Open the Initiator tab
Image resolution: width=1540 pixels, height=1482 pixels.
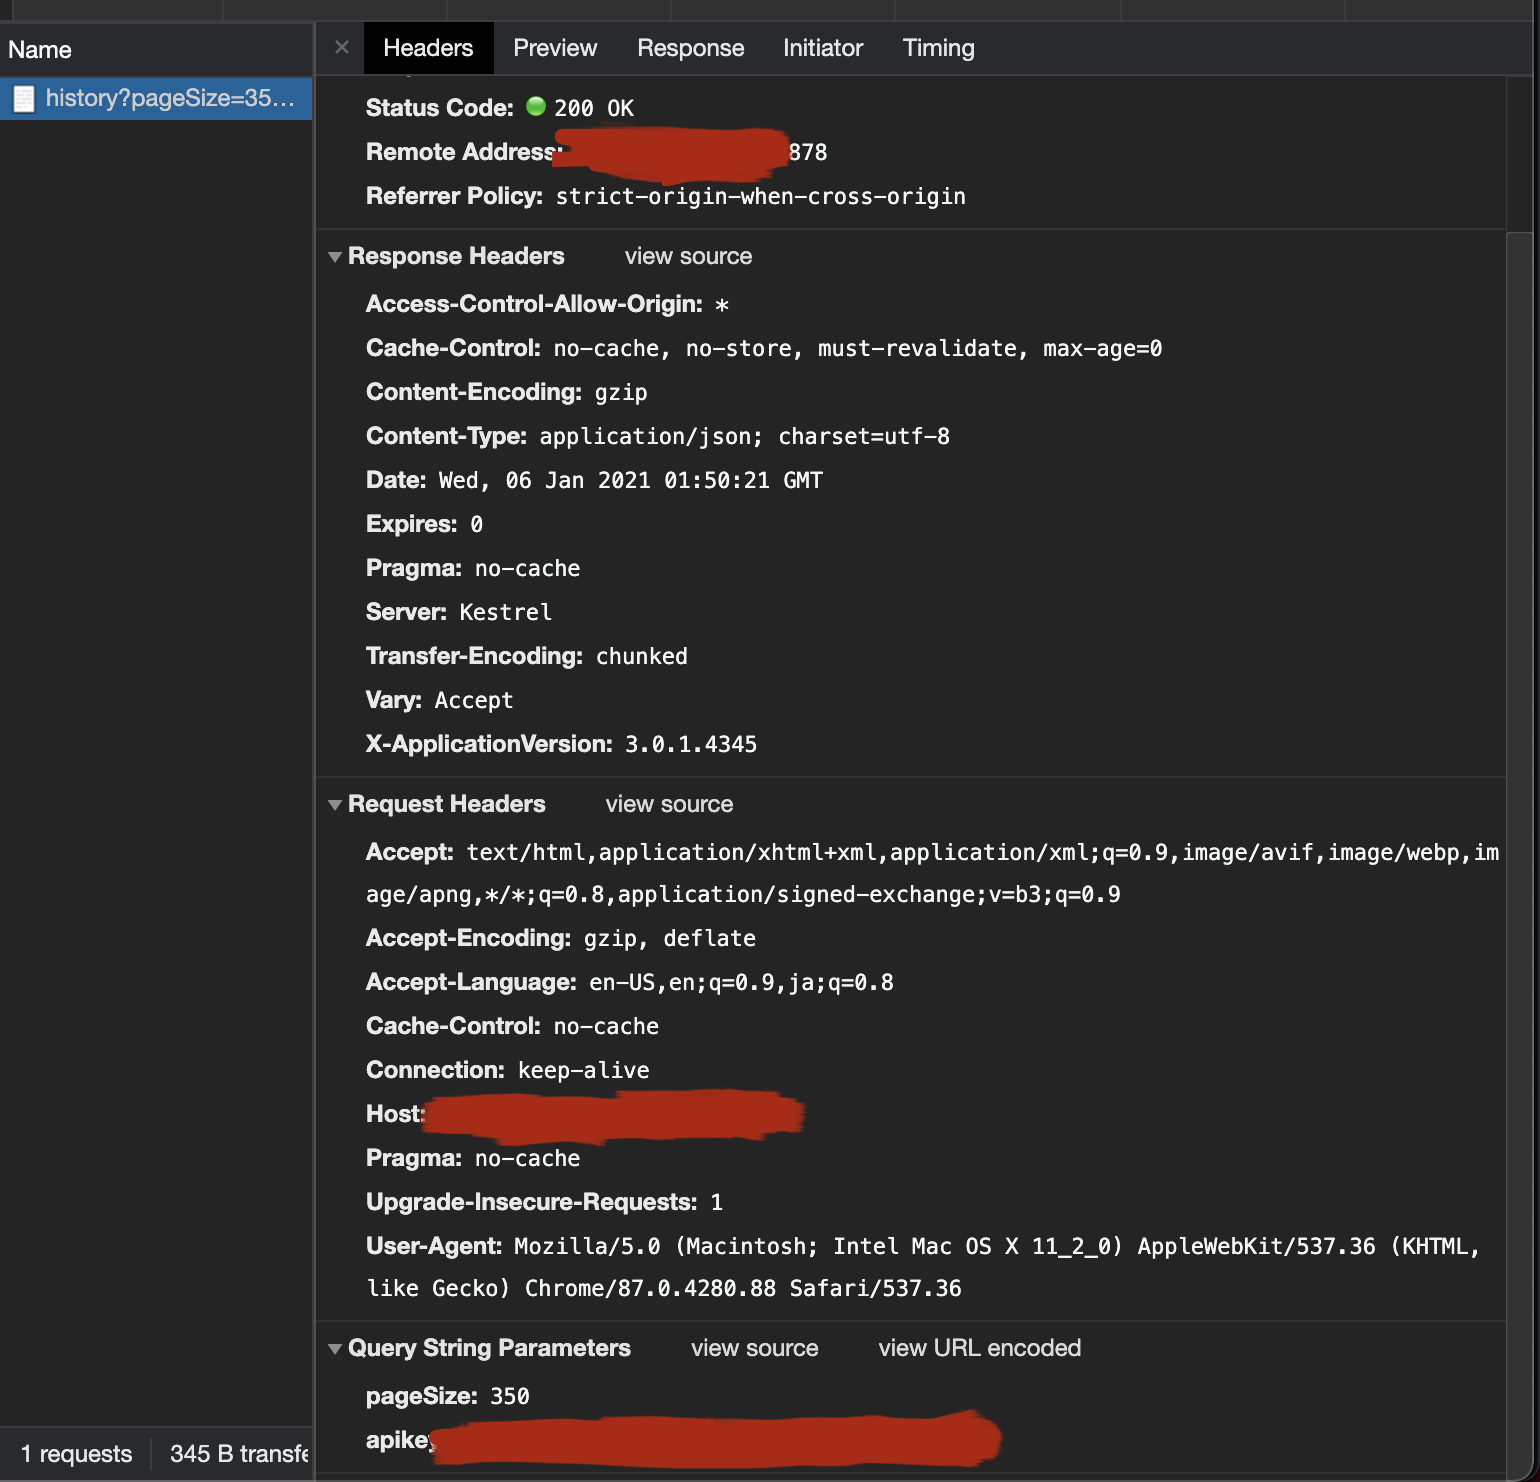click(822, 47)
